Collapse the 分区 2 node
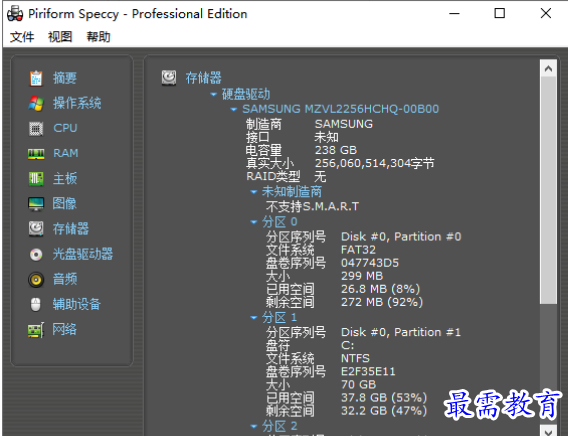Screen dimensions: 568x436 click(x=254, y=426)
